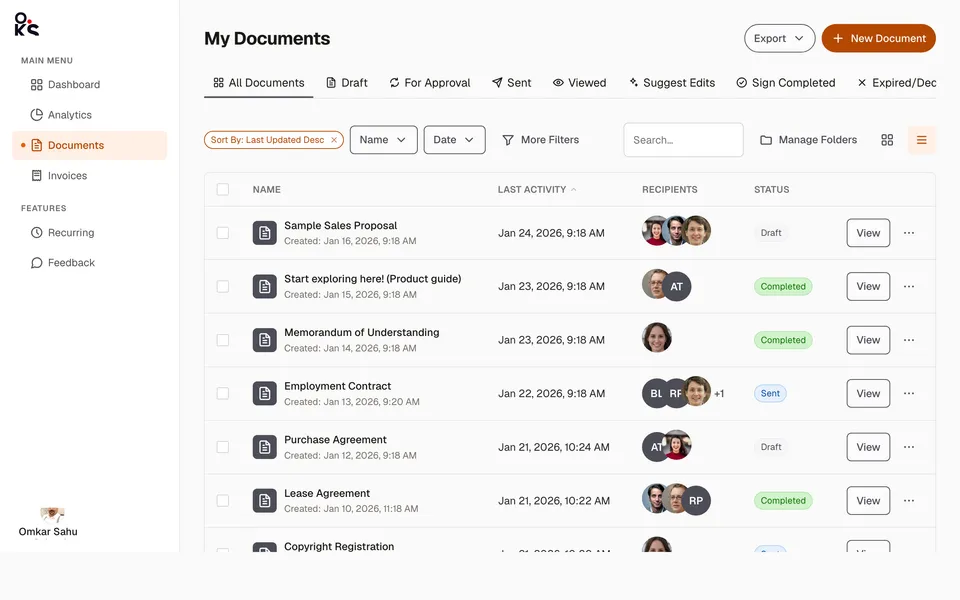Click the OKS logo in the sidebar
The width and height of the screenshot is (960, 600).
point(26,24)
